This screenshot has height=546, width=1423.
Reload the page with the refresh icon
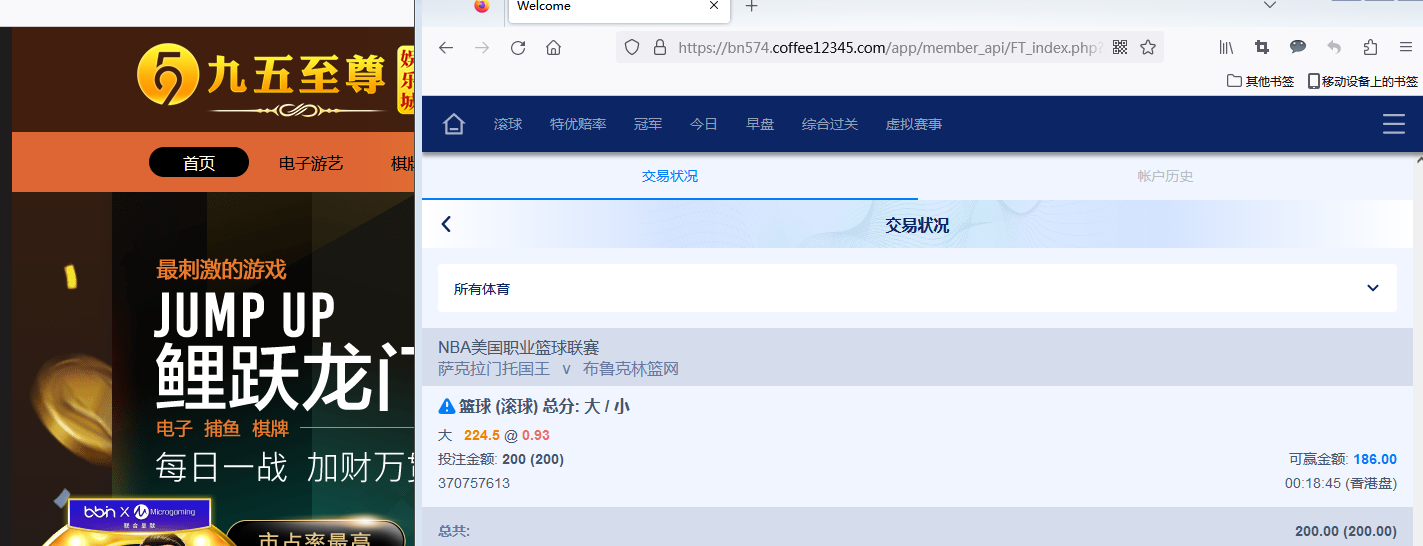pos(518,47)
